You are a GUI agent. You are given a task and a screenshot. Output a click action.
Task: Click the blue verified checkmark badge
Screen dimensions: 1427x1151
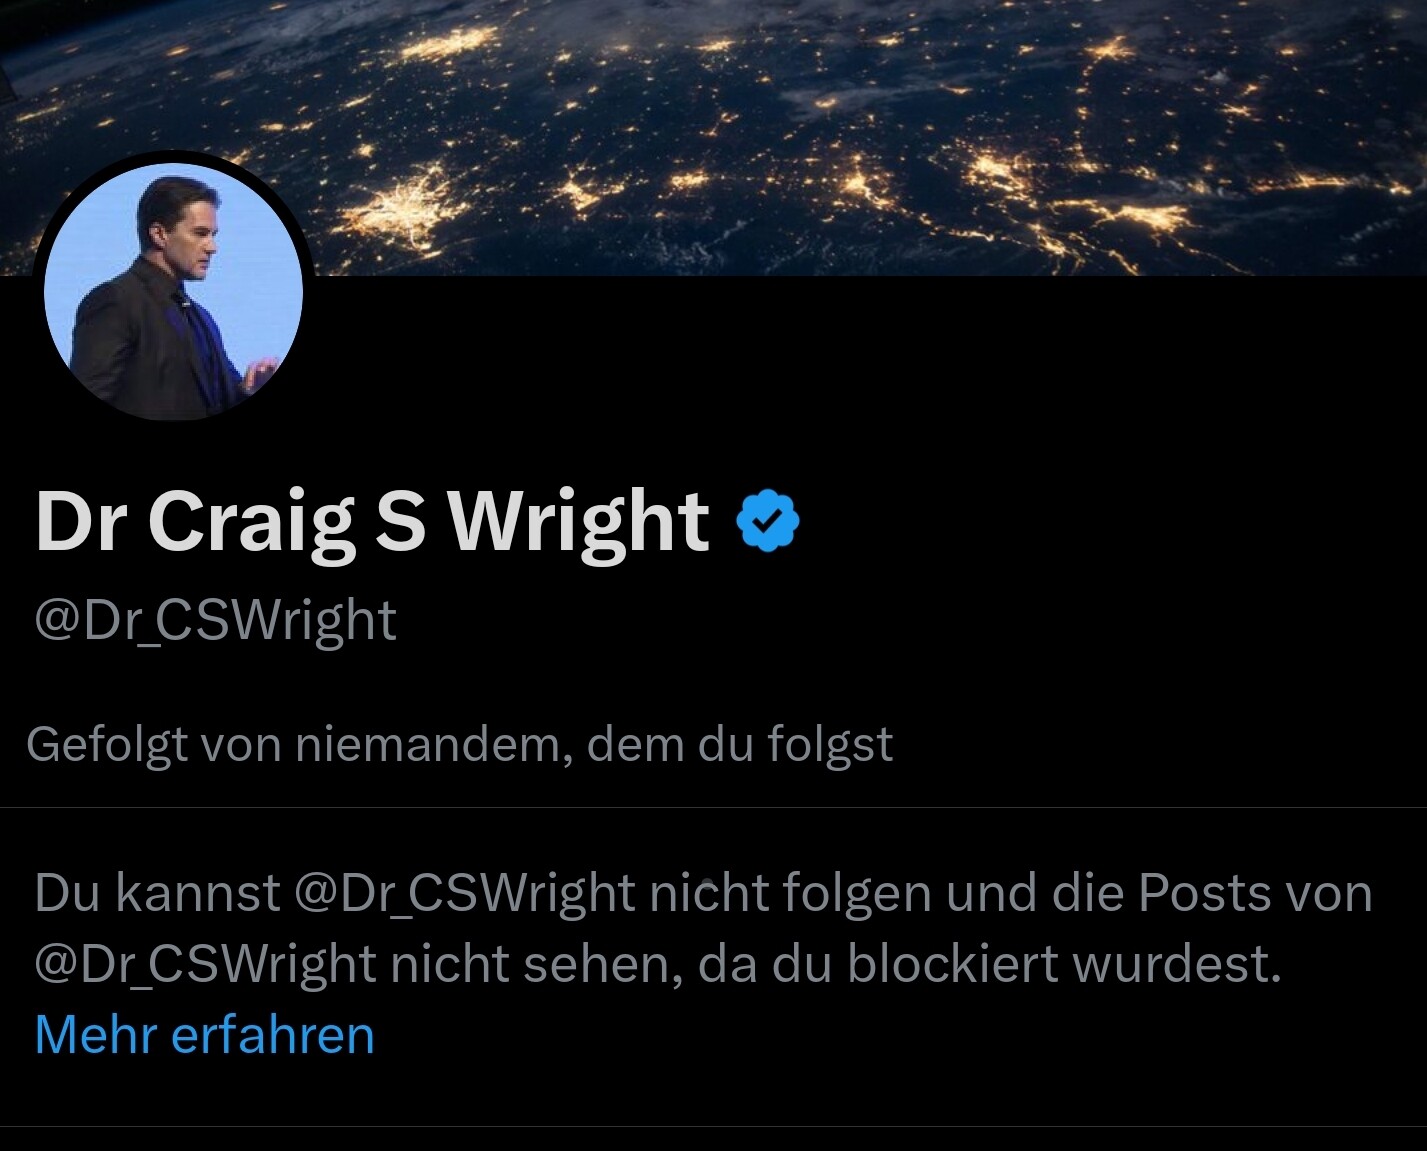point(768,520)
